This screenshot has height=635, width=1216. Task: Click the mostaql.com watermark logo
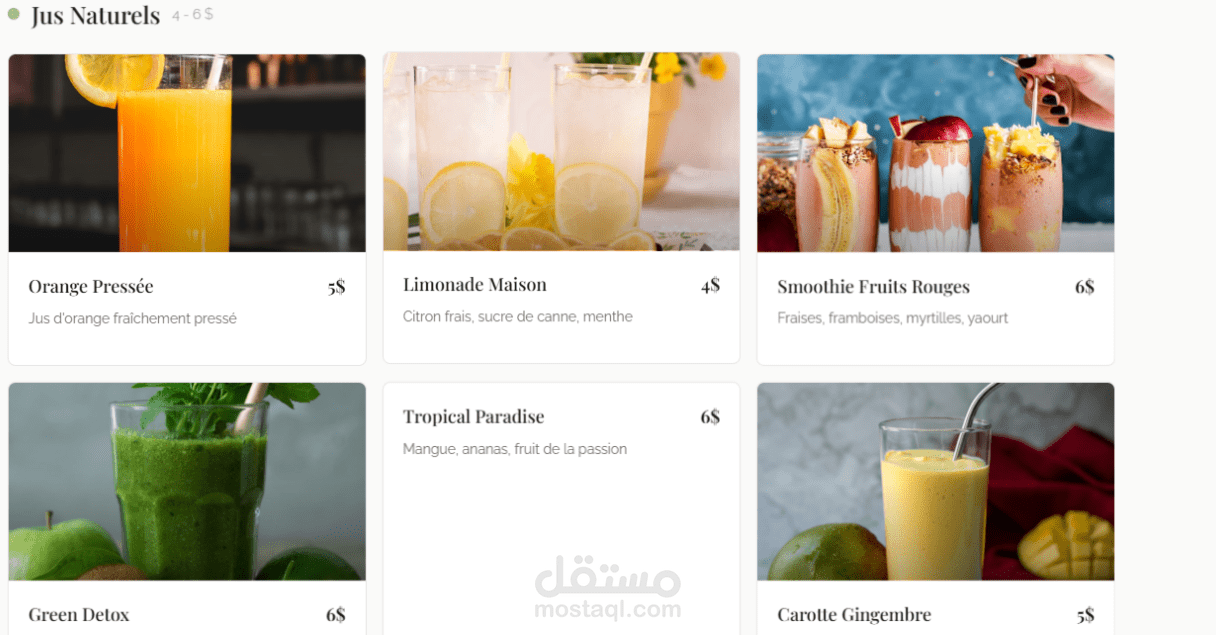point(607,588)
